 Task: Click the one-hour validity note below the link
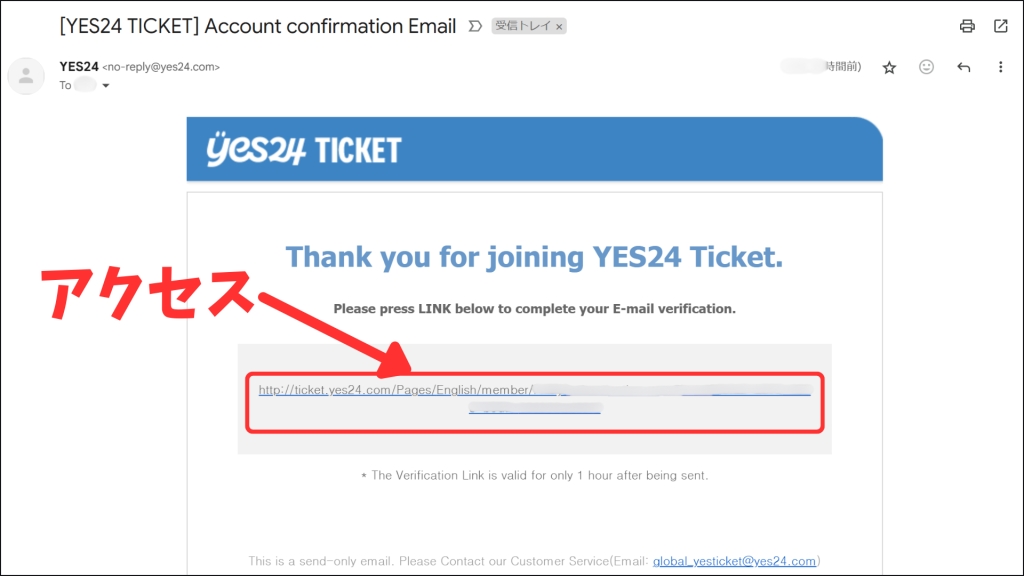[534, 475]
